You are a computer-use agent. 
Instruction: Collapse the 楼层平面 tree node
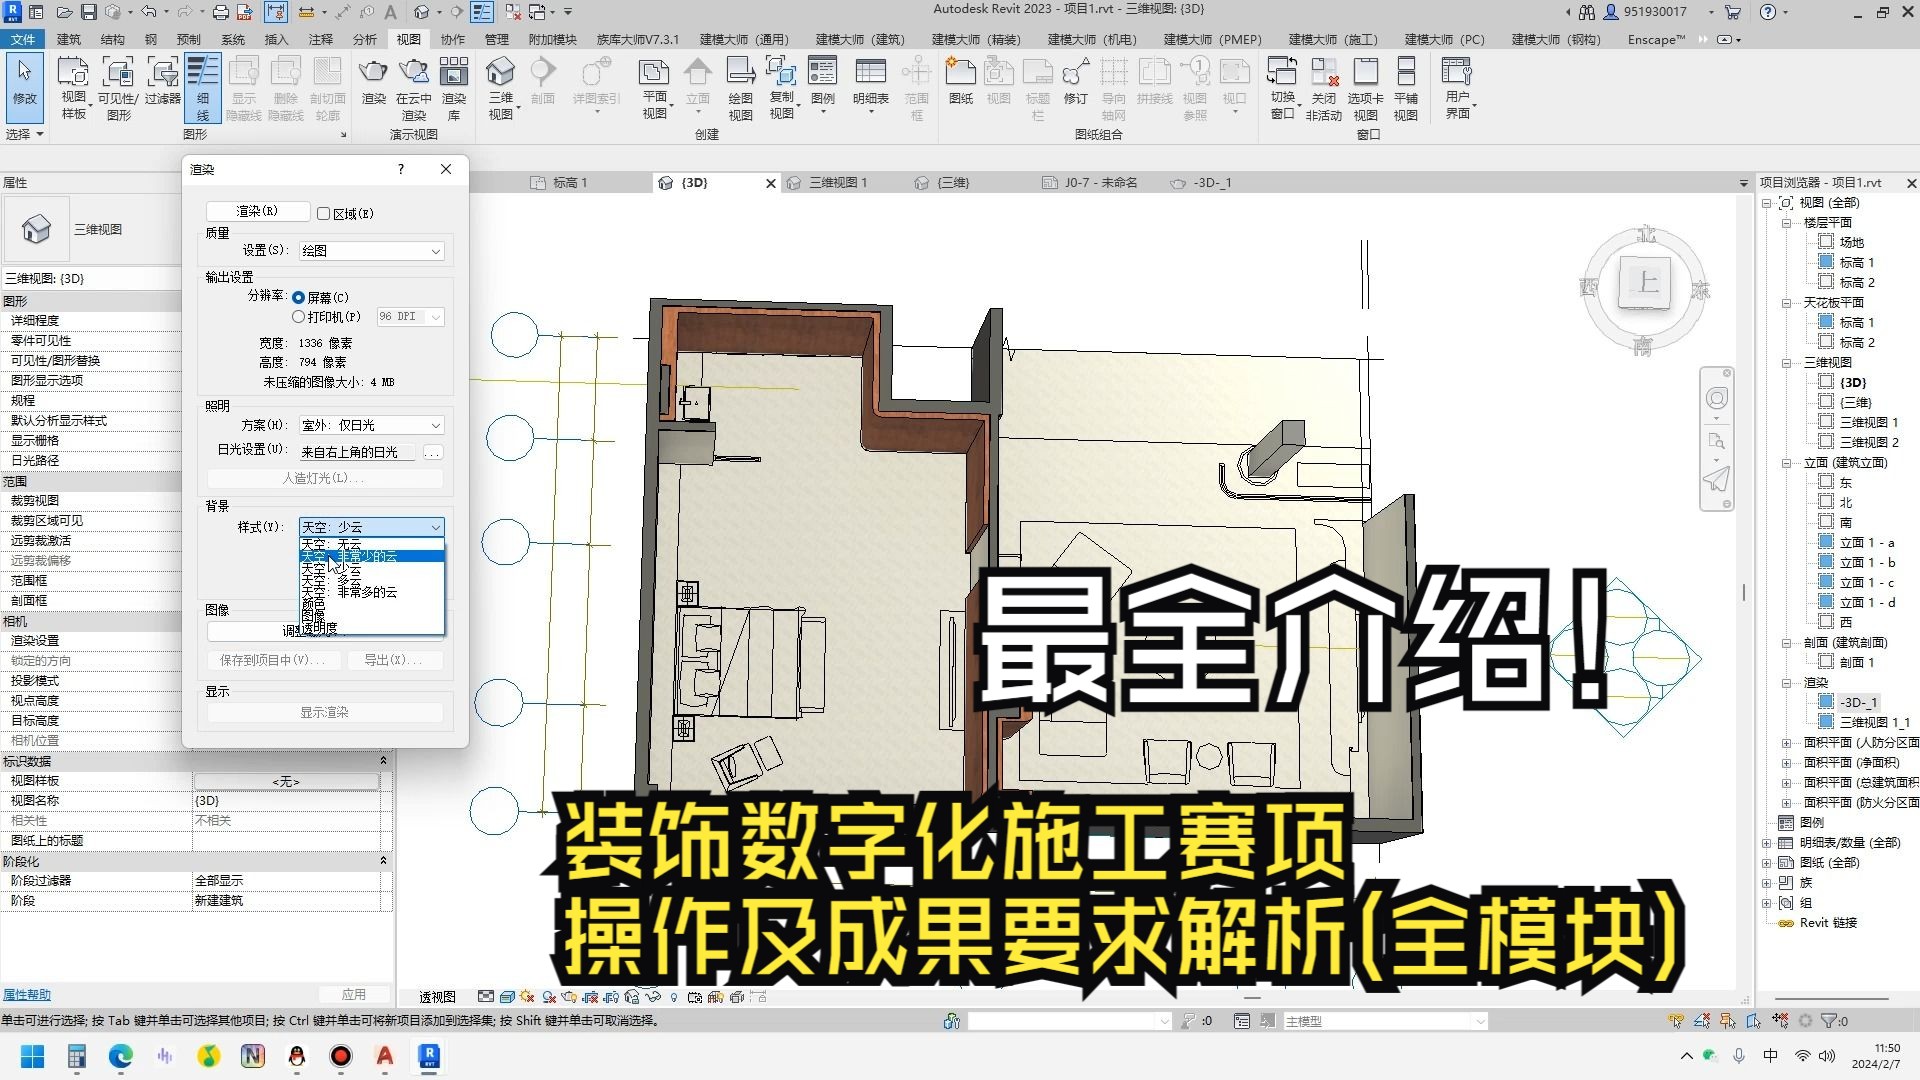tap(1786, 222)
